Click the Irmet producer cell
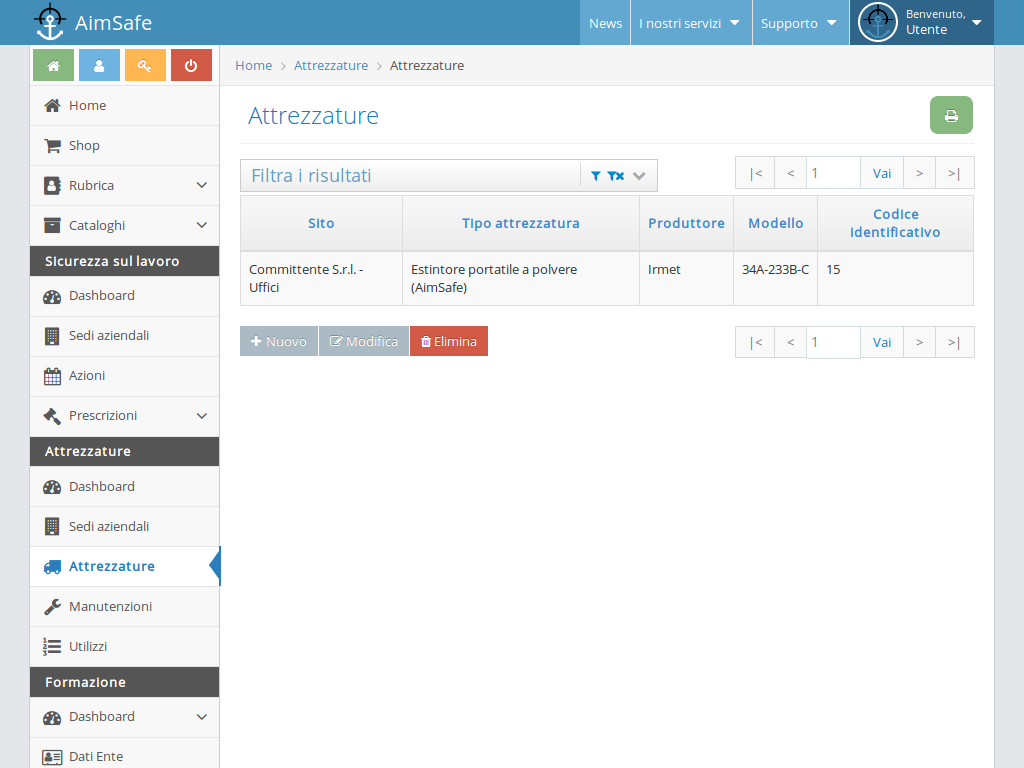Viewport: 1024px width, 768px height. (686, 279)
